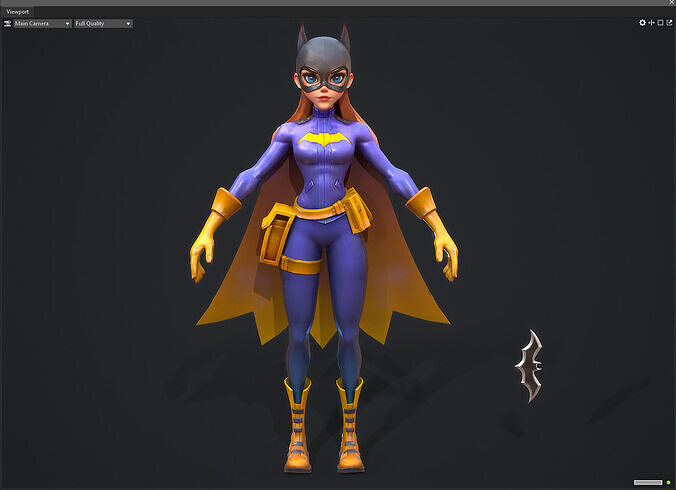The height and width of the screenshot is (490, 676).
Task: Select the batarang object in viewport
Action: coord(530,366)
